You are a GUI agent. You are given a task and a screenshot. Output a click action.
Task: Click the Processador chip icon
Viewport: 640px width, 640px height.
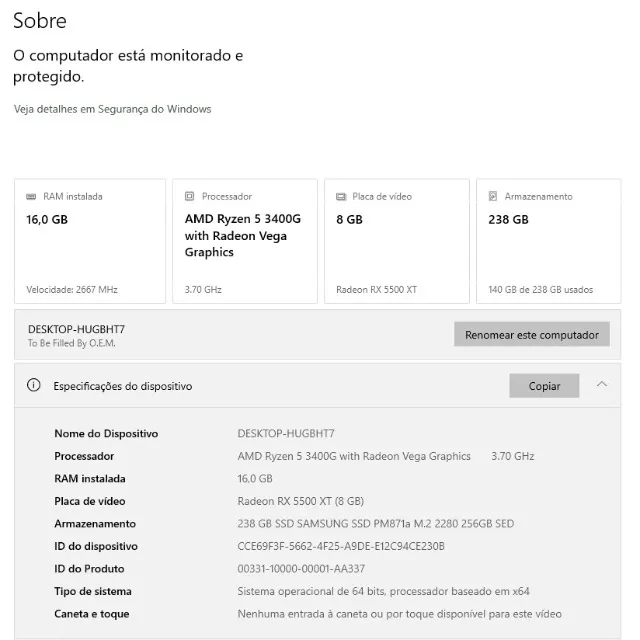point(189,196)
